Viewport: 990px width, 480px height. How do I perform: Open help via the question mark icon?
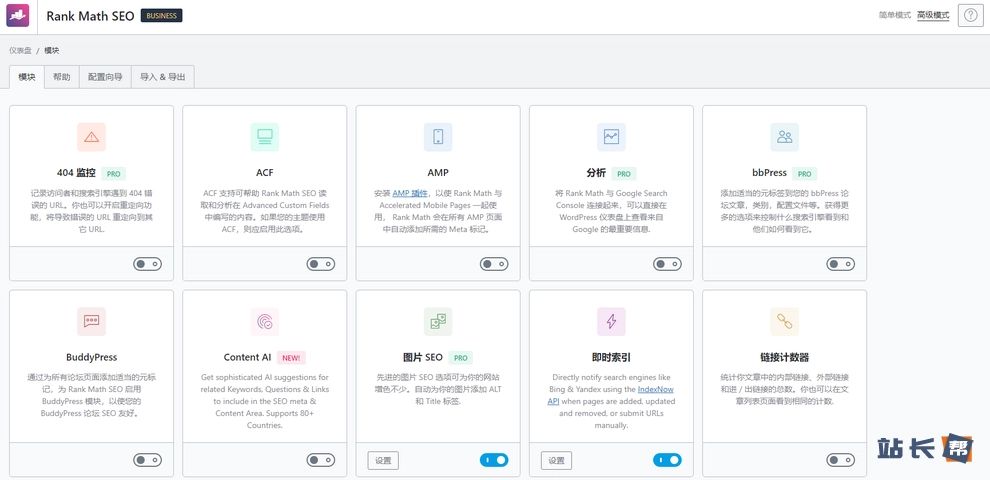(x=970, y=15)
